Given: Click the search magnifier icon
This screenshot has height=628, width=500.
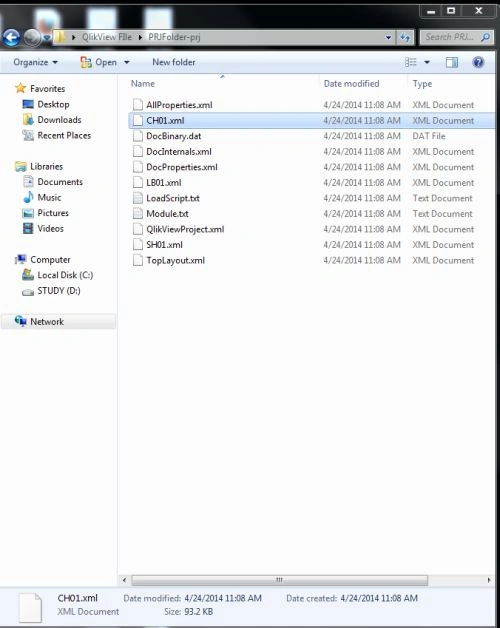Looking at the screenshot, I should coord(486,37).
